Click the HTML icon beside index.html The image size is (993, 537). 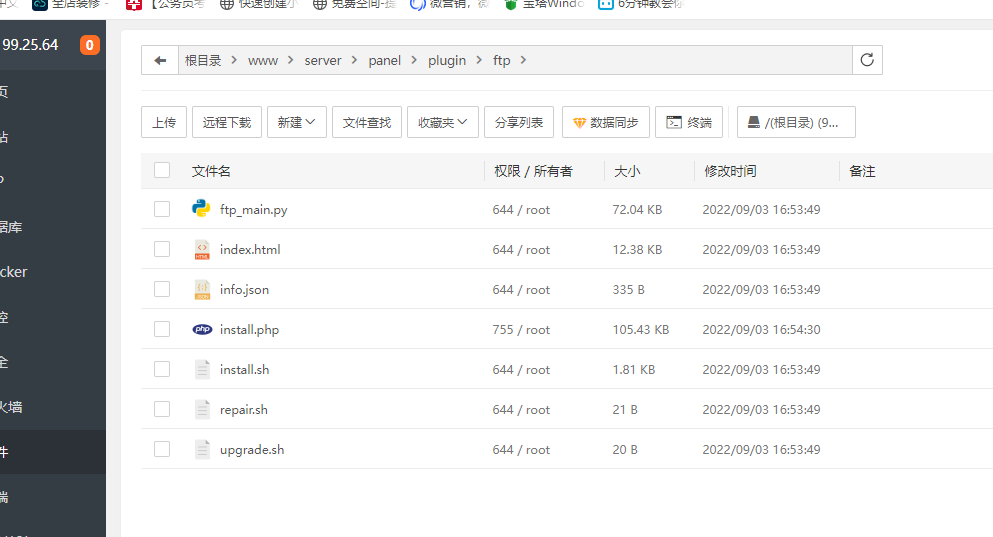202,250
